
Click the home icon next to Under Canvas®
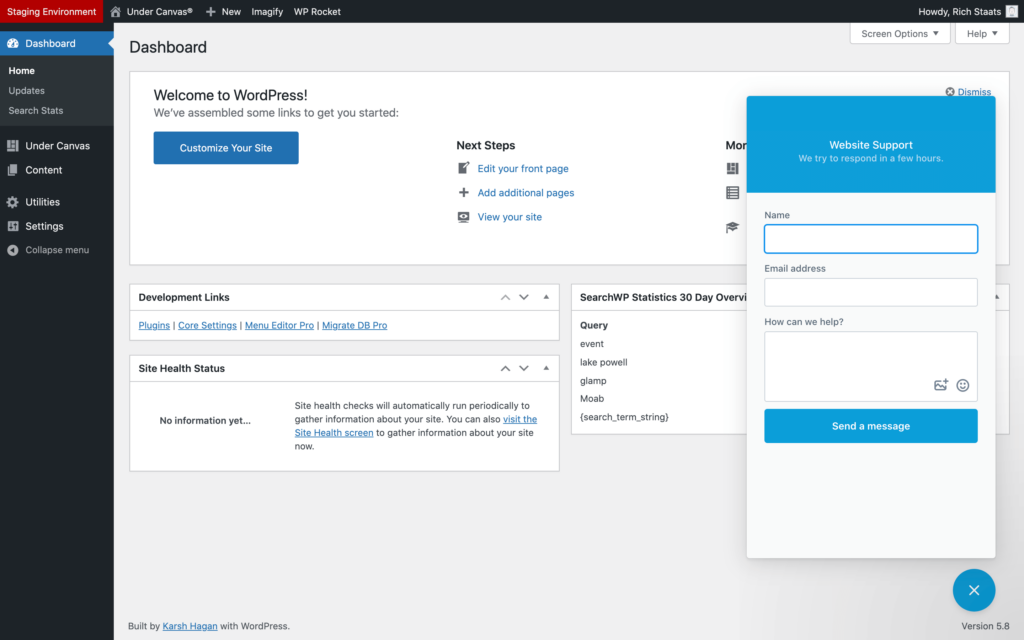114,11
